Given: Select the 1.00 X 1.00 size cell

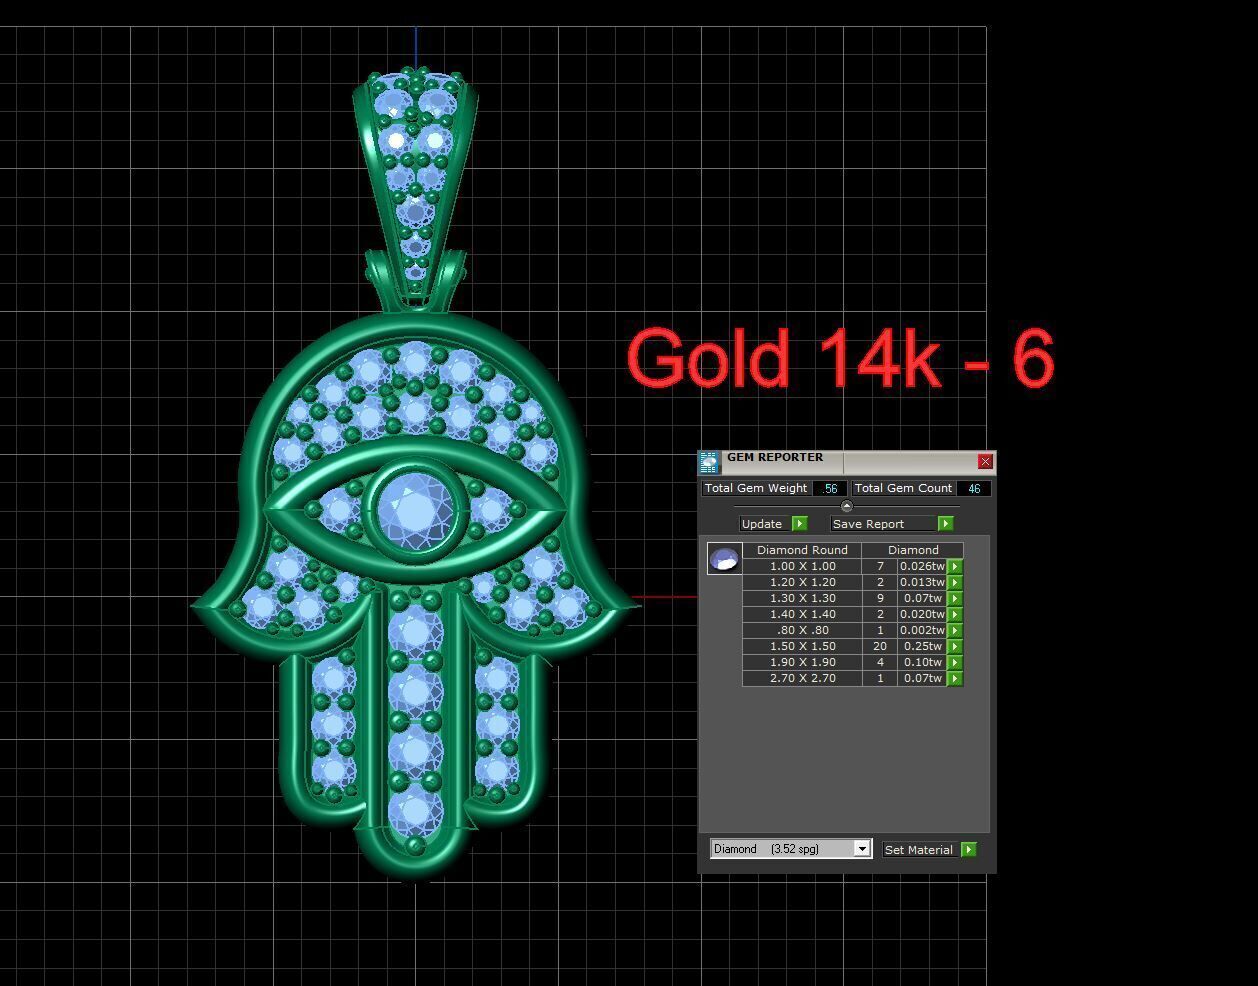Looking at the screenshot, I should (802, 566).
